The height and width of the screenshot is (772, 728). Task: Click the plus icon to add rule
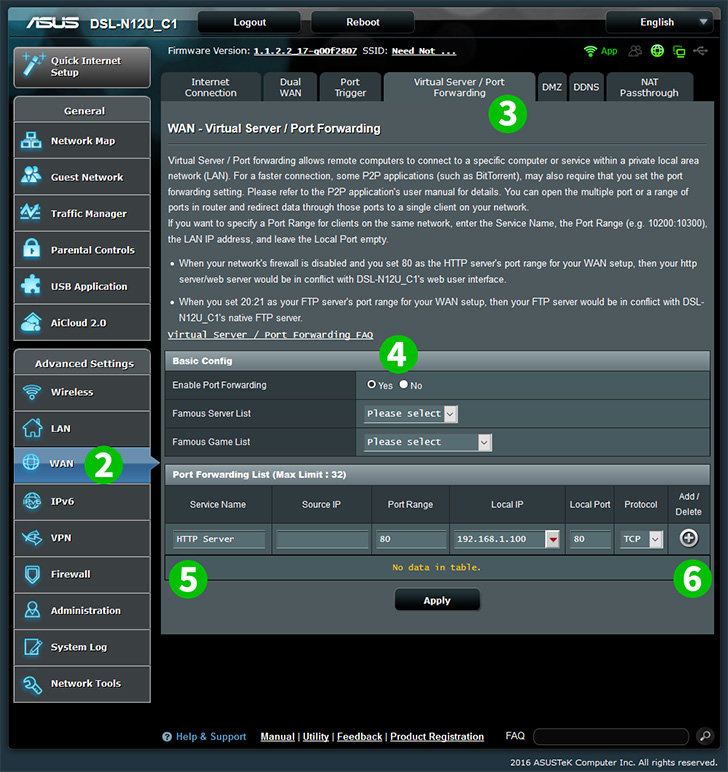tap(688, 538)
